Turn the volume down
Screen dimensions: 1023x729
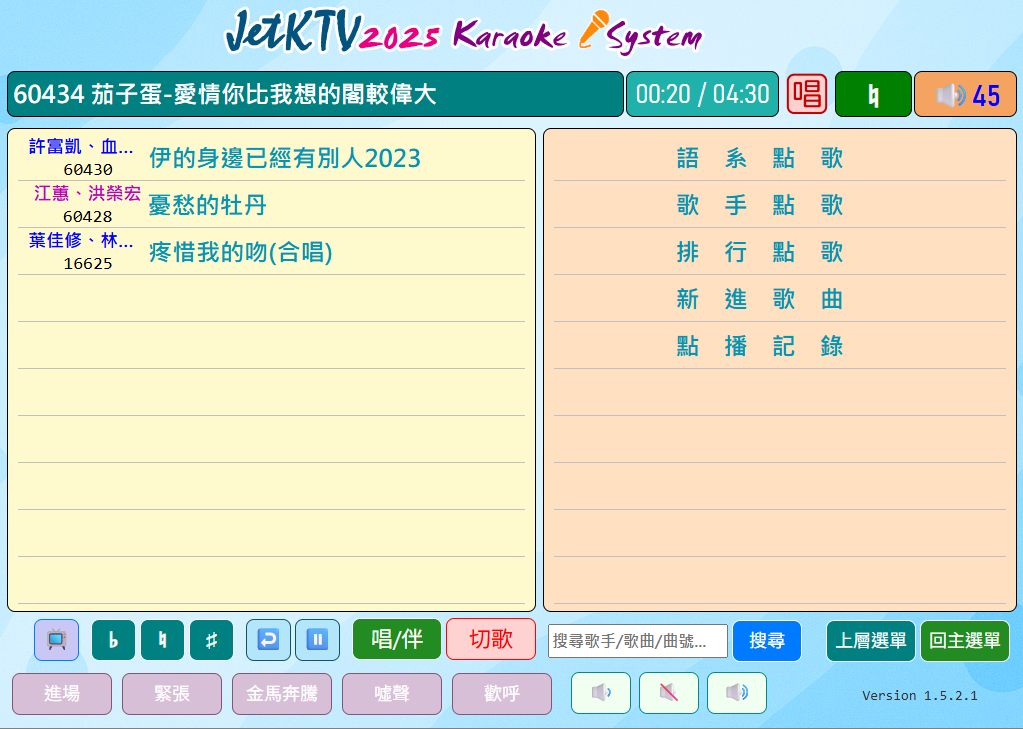point(601,693)
